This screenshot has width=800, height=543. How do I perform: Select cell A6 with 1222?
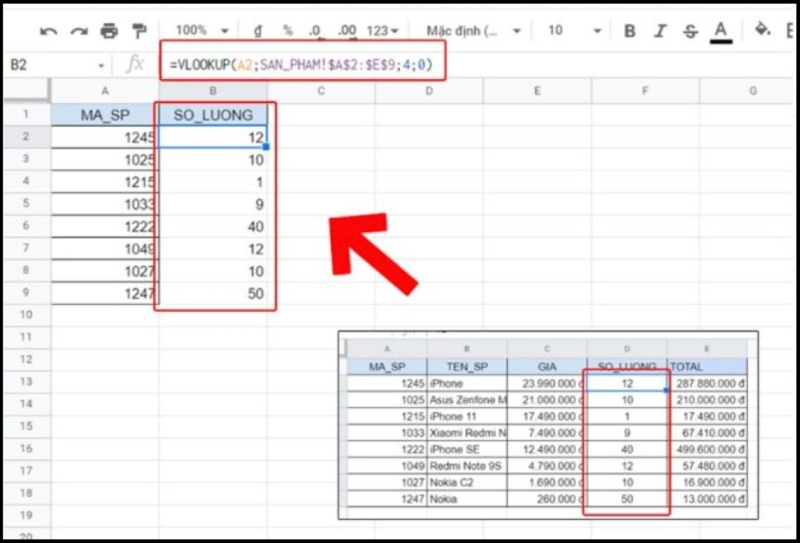click(x=105, y=227)
